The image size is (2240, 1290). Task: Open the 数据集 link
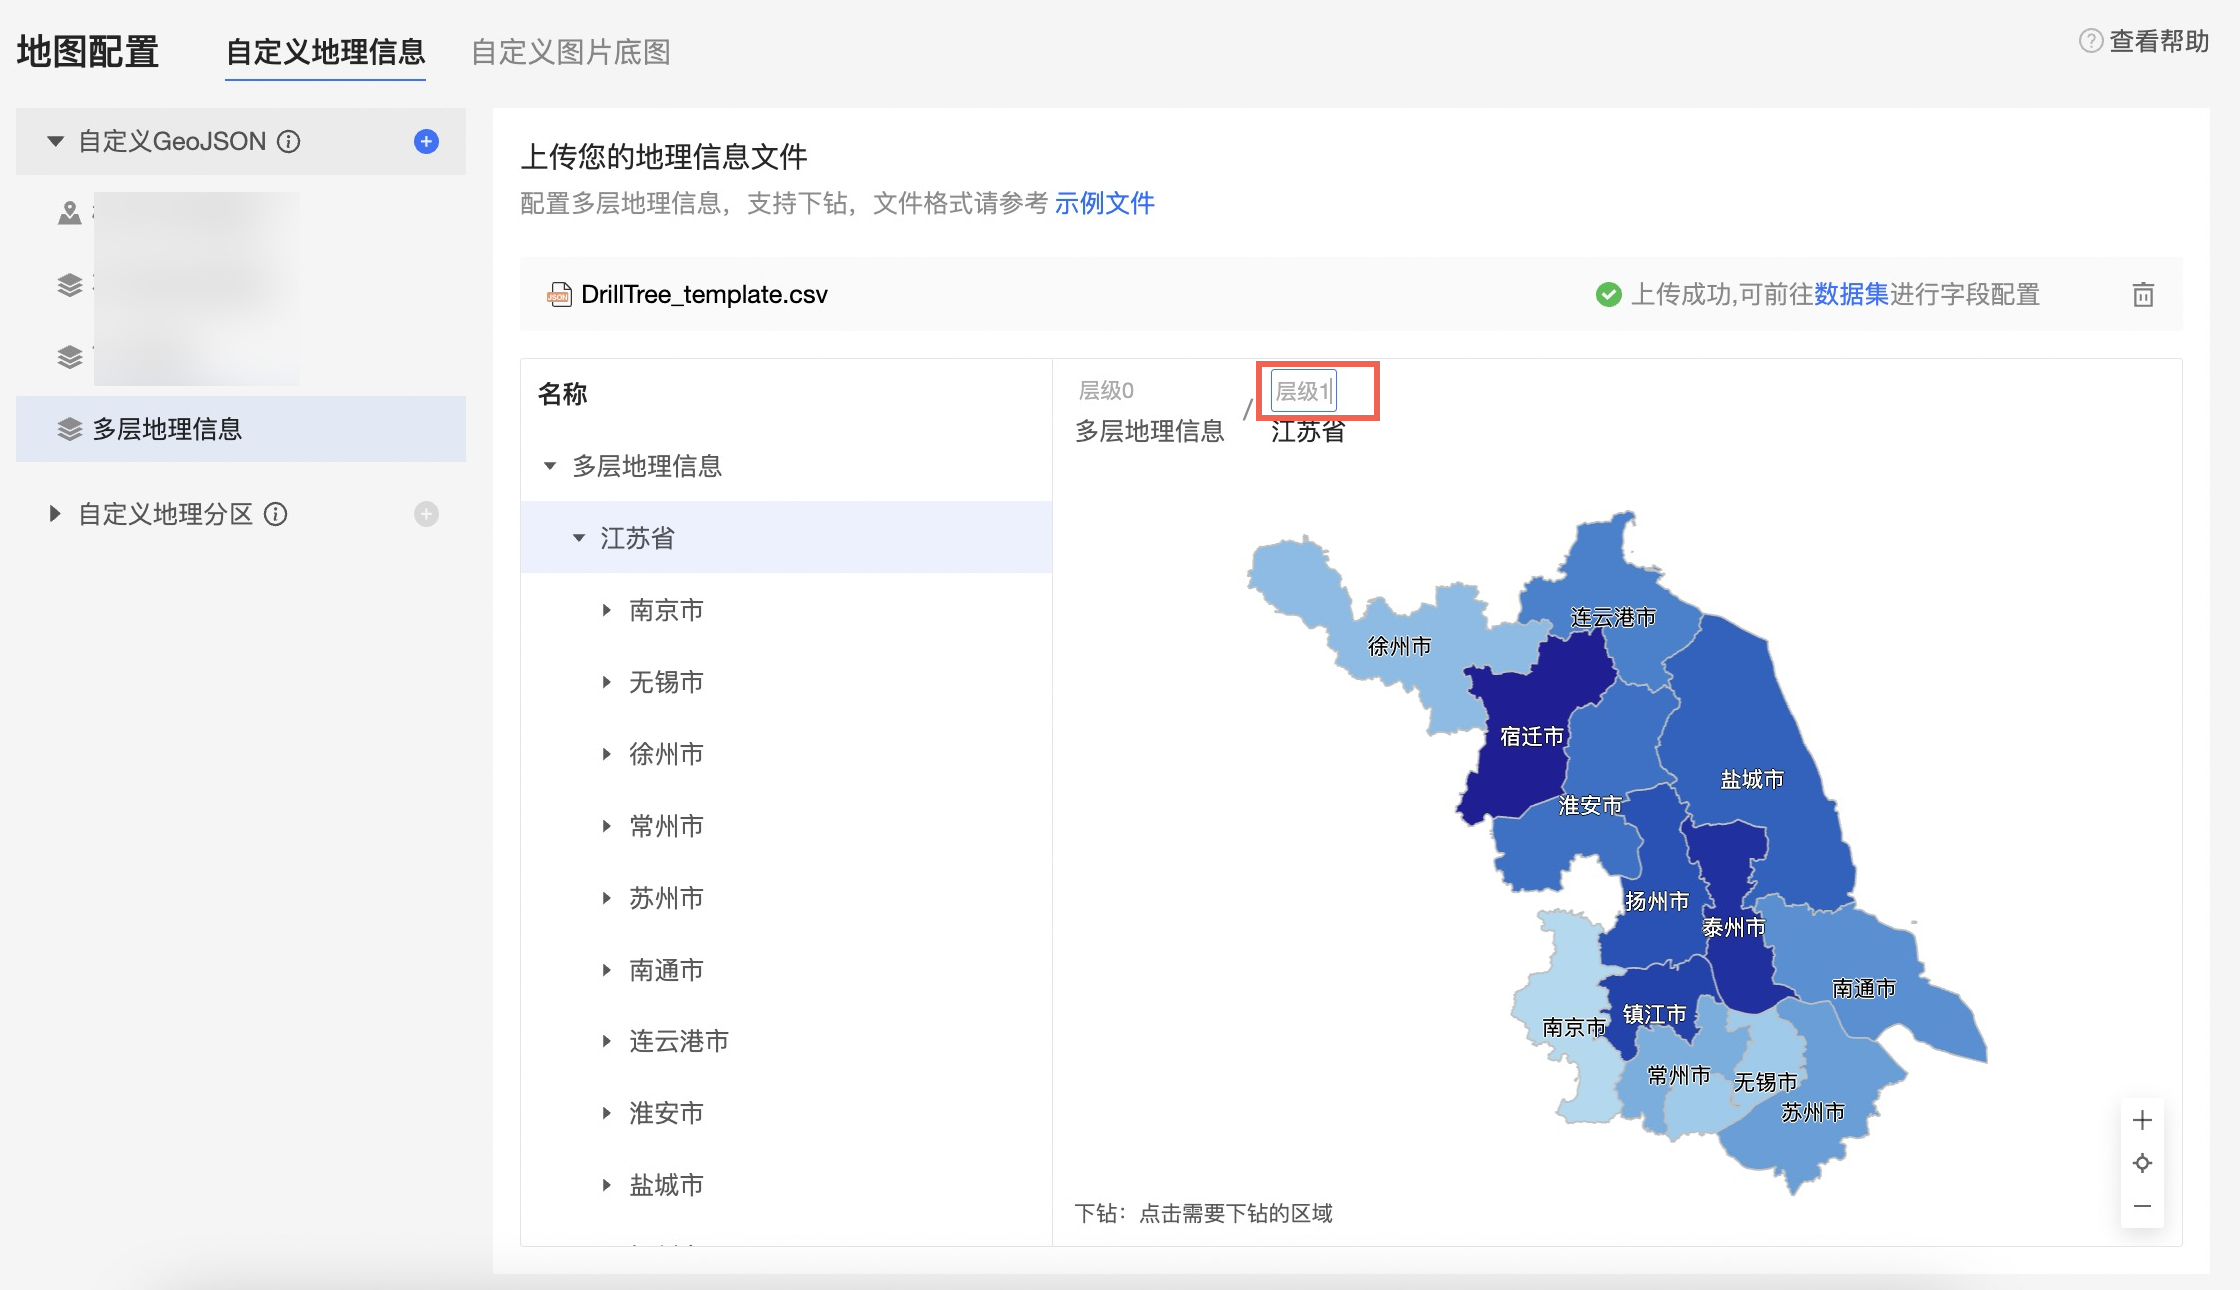click(x=1851, y=295)
